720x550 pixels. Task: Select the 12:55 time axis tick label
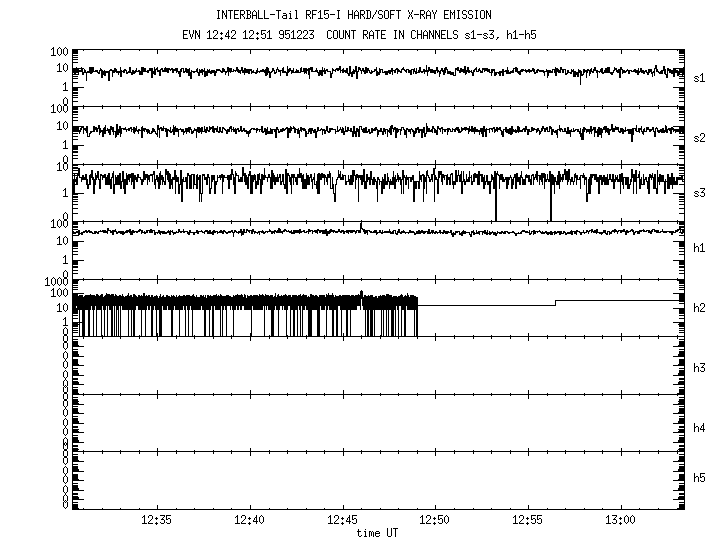(x=528, y=521)
